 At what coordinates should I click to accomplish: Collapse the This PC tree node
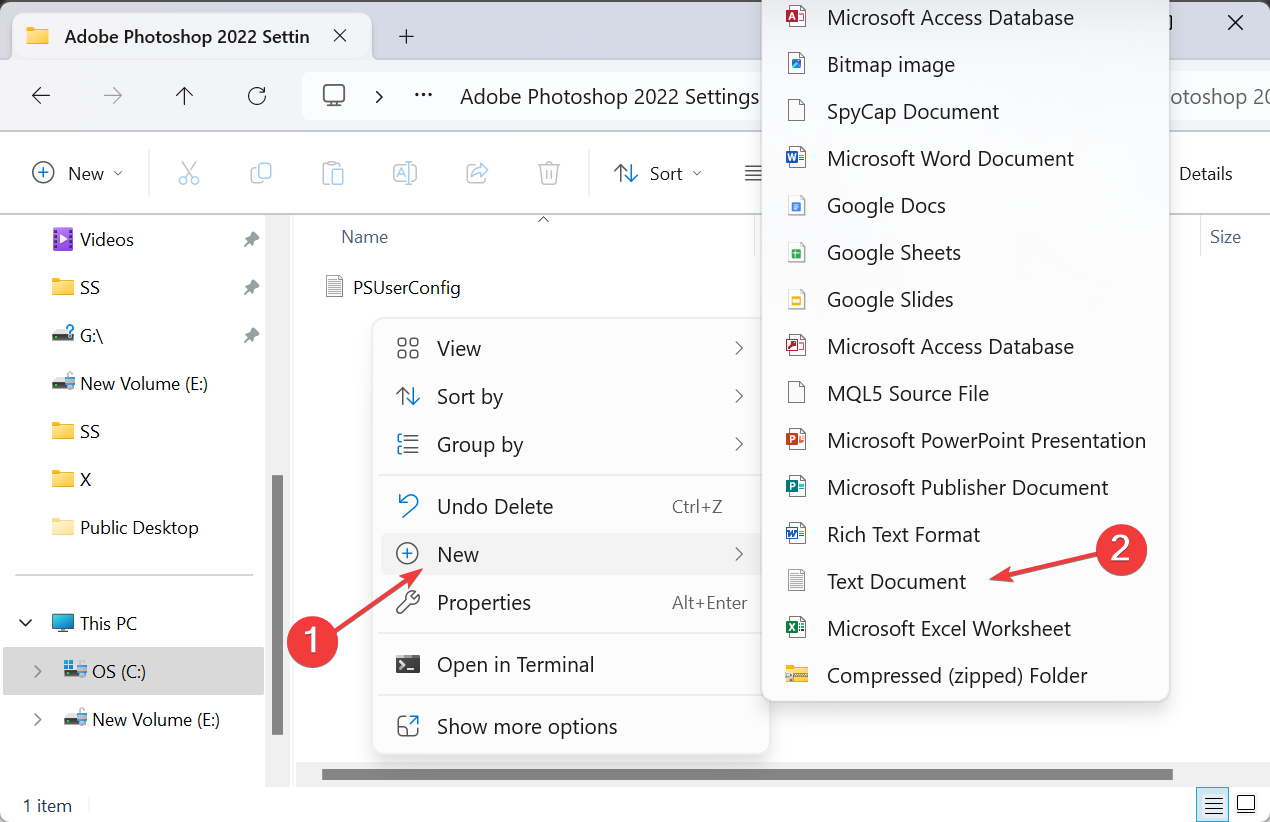pyautogui.click(x=26, y=623)
